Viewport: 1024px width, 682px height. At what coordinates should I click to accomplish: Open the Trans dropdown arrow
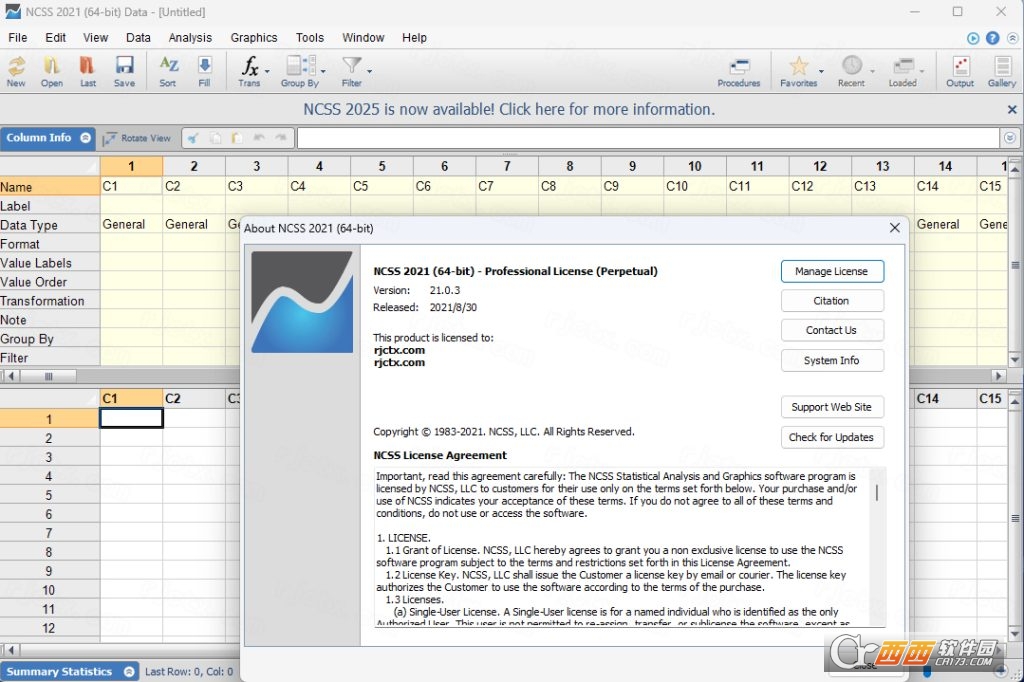tap(266, 71)
